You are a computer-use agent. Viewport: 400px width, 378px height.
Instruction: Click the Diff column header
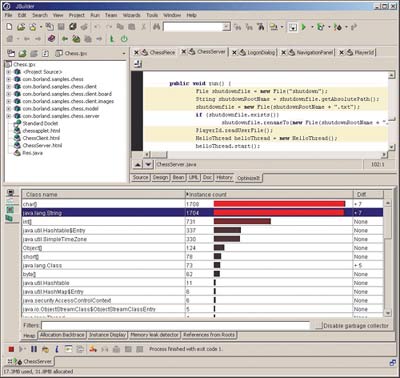tap(368, 194)
